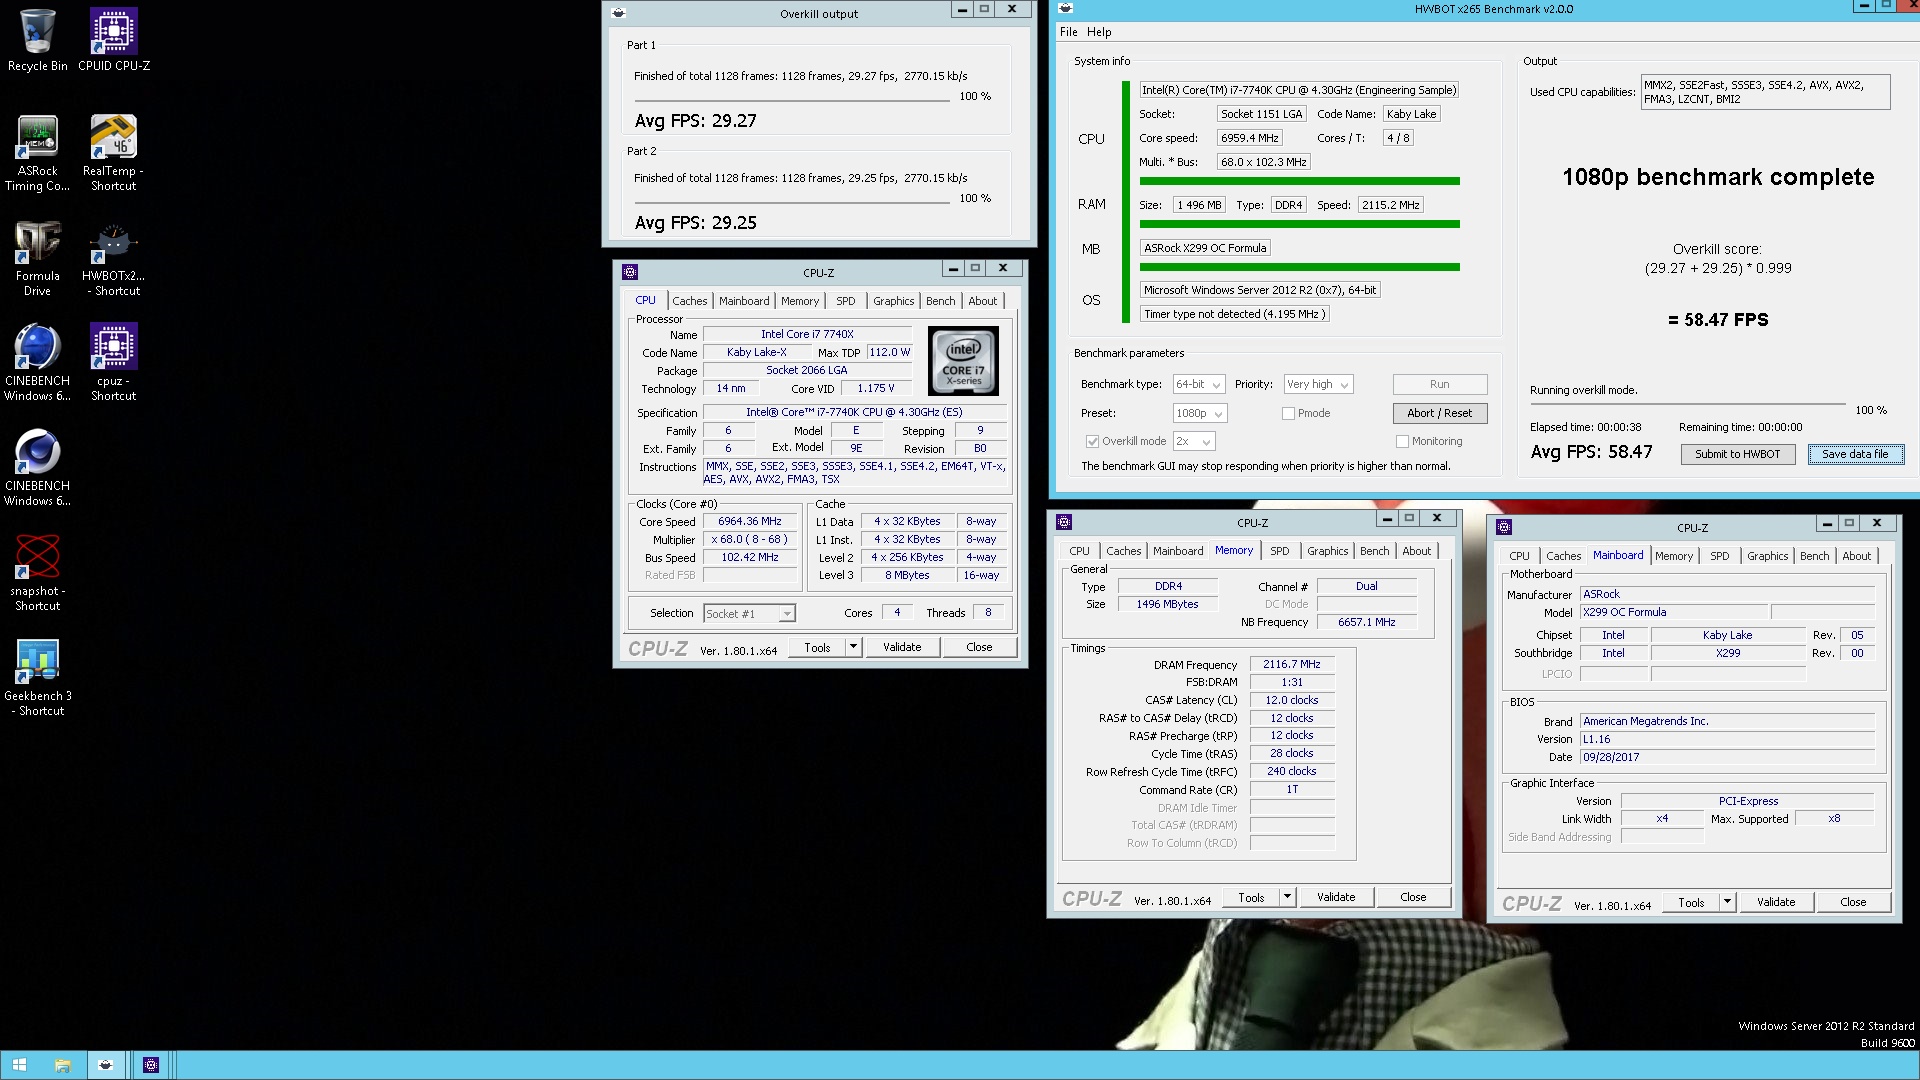Open the Recycle Bin desktop icon
The image size is (1920, 1080).
pos(37,40)
